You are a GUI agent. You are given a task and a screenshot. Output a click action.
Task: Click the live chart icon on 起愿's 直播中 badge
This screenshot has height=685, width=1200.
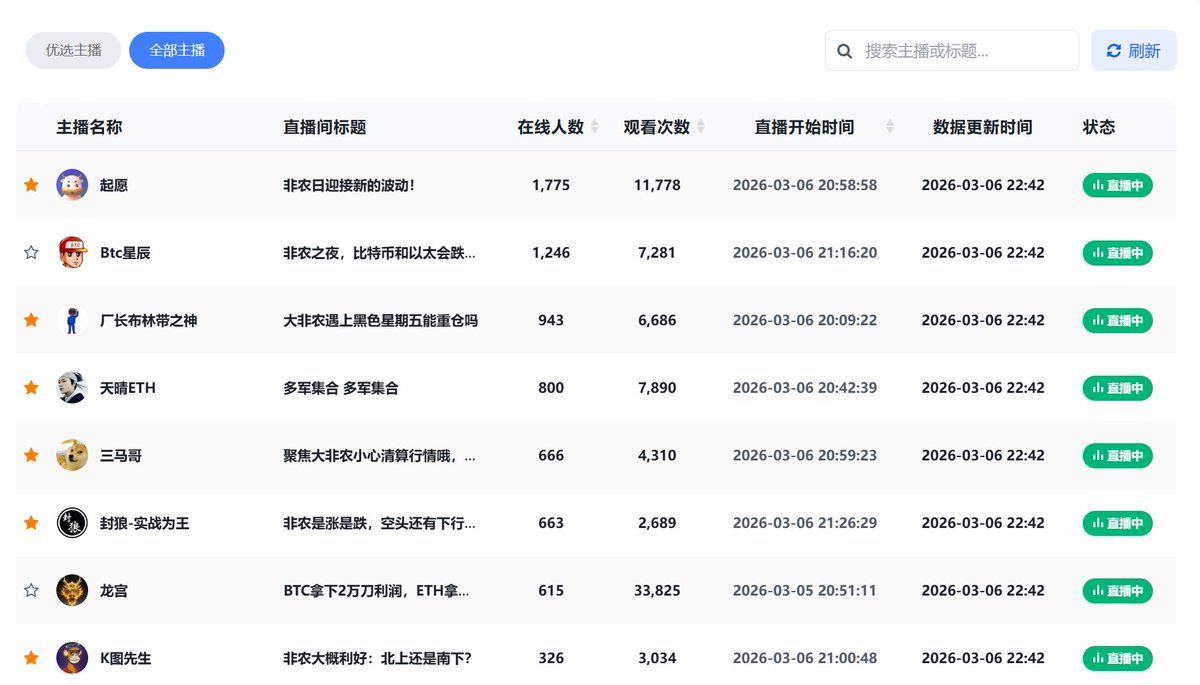point(1098,185)
